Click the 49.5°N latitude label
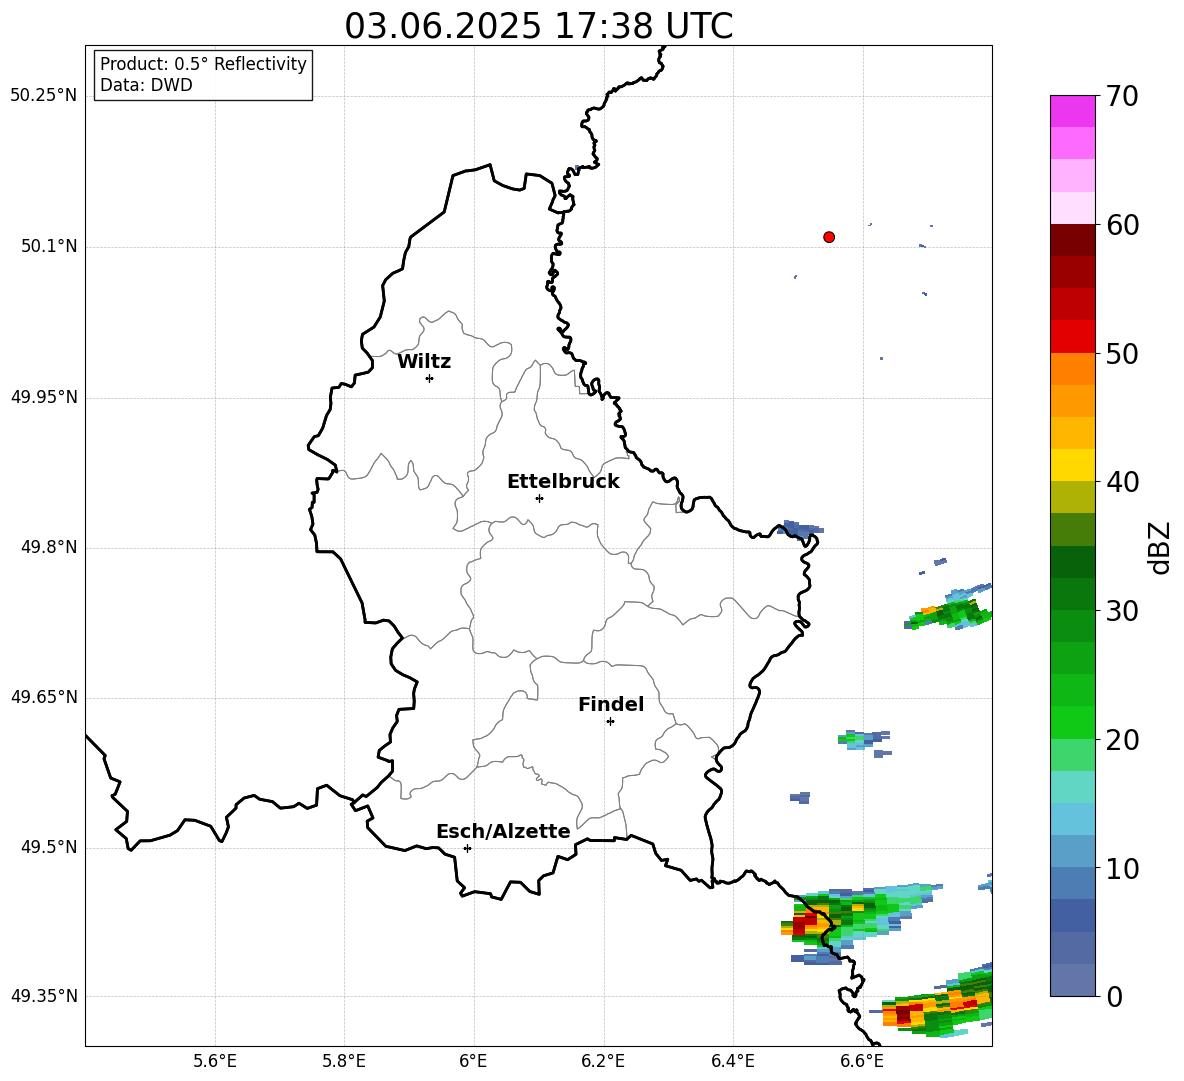The width and height of the screenshot is (1184, 1081). point(49,847)
